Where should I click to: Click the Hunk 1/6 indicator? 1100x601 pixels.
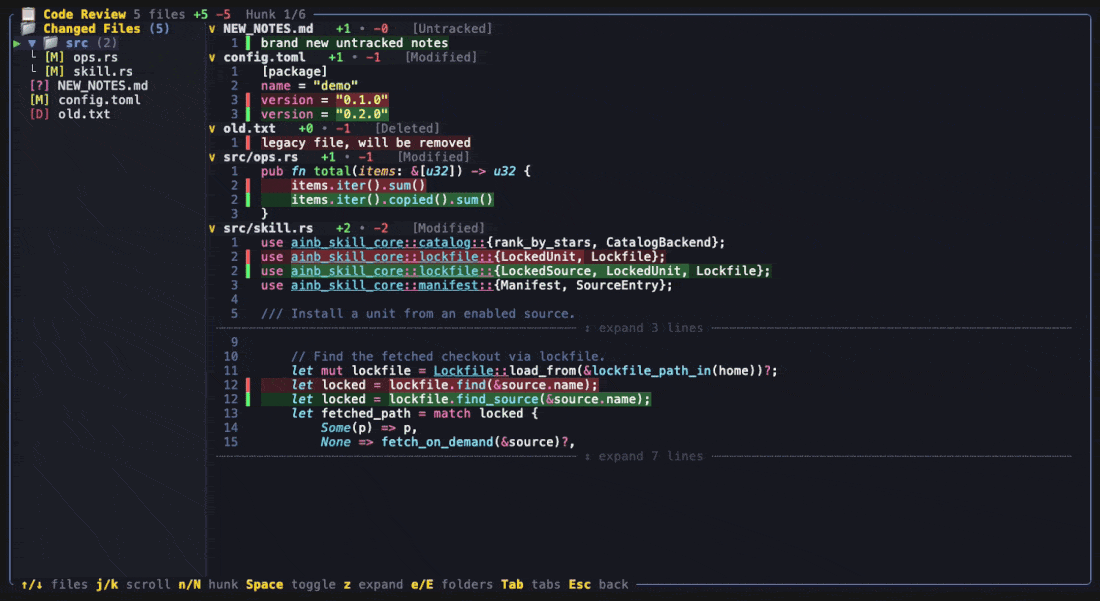tap(276, 14)
